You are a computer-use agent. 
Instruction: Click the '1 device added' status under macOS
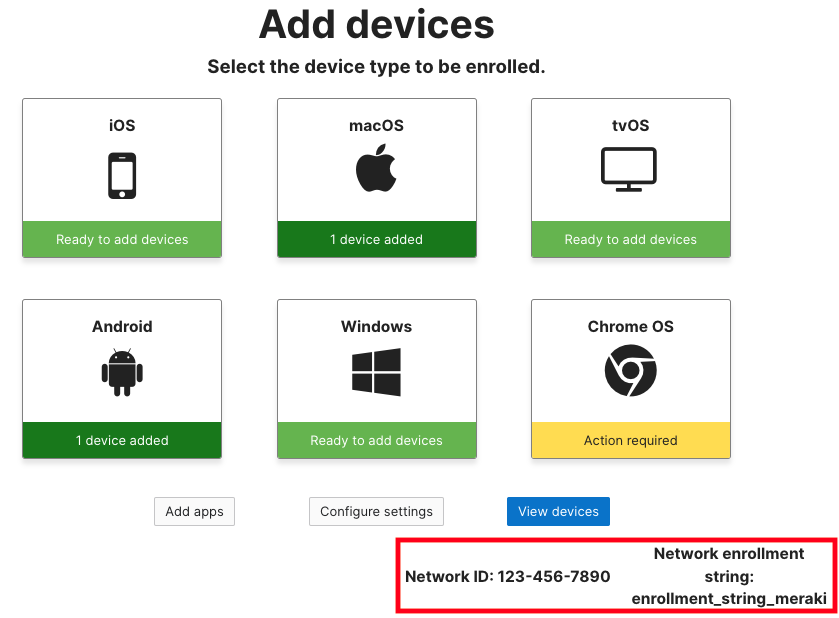tap(376, 239)
